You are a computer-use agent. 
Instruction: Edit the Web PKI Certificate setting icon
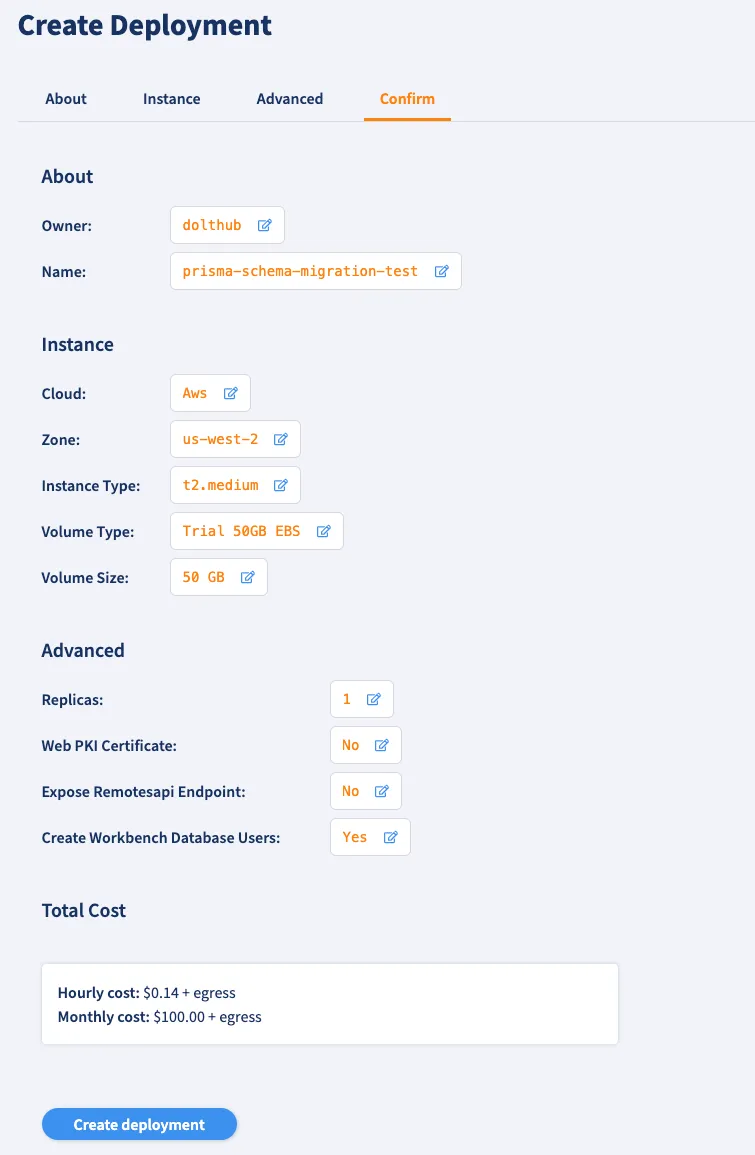380,744
